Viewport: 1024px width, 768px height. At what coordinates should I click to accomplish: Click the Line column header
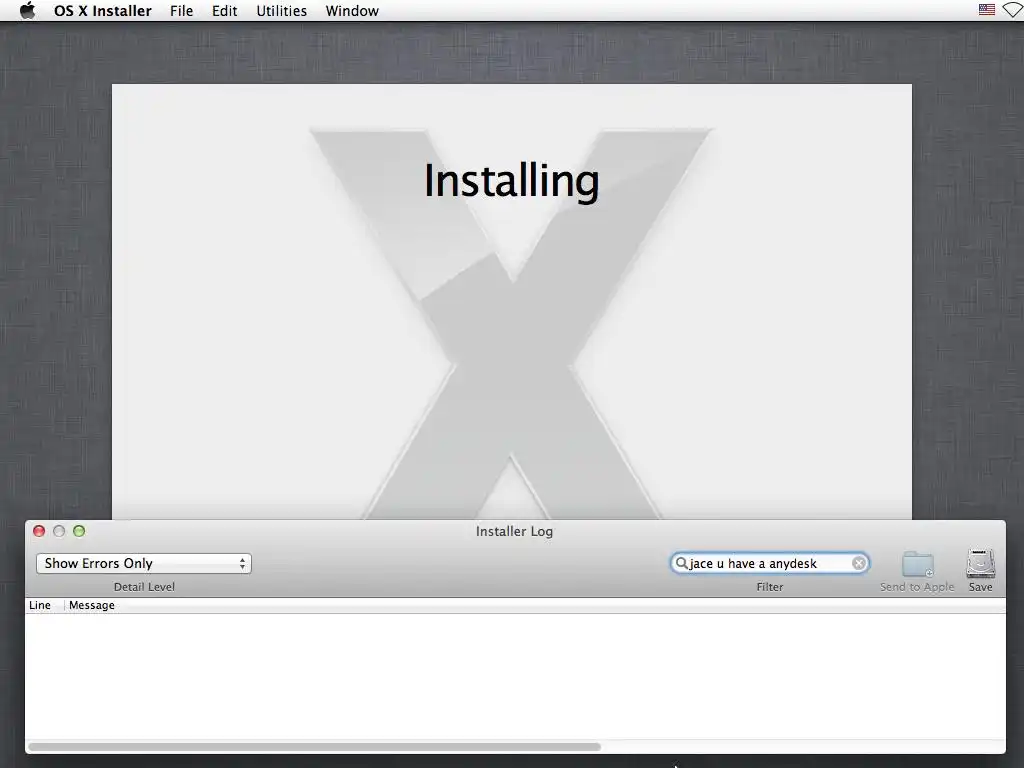(x=40, y=605)
